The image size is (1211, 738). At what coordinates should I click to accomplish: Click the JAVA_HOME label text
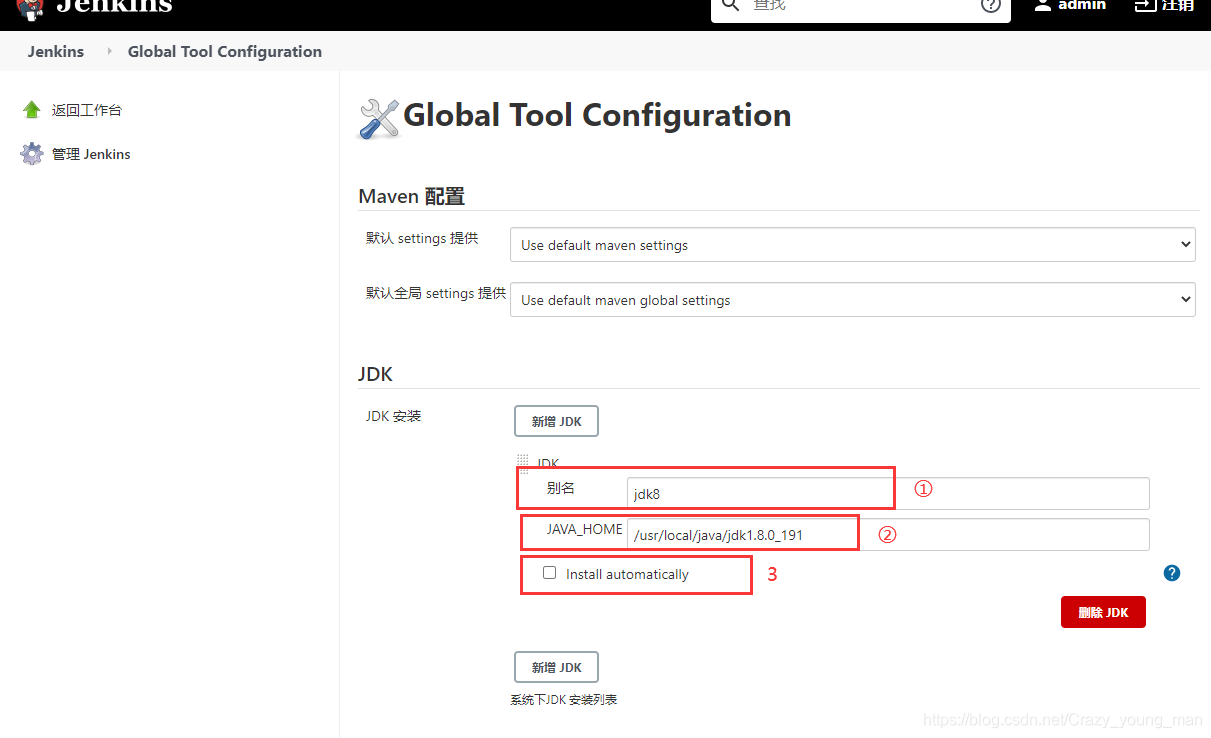click(584, 529)
